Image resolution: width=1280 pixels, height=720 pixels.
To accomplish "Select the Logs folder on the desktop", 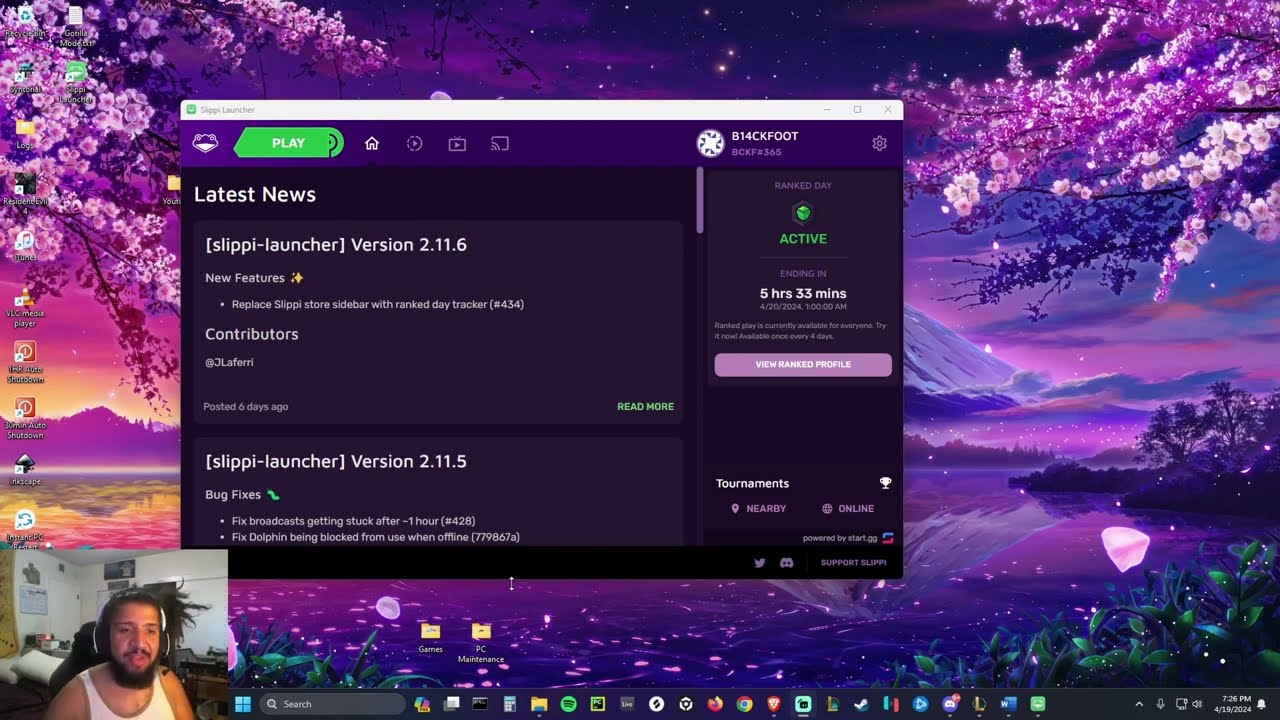I will (x=25, y=134).
